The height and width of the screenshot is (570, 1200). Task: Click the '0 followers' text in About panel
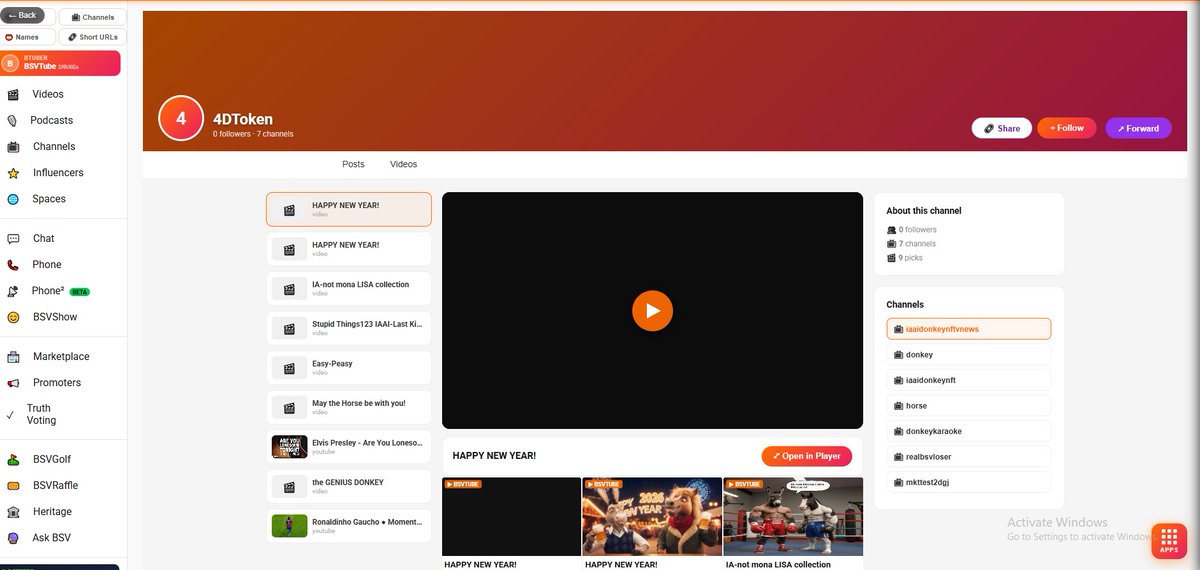click(917, 230)
